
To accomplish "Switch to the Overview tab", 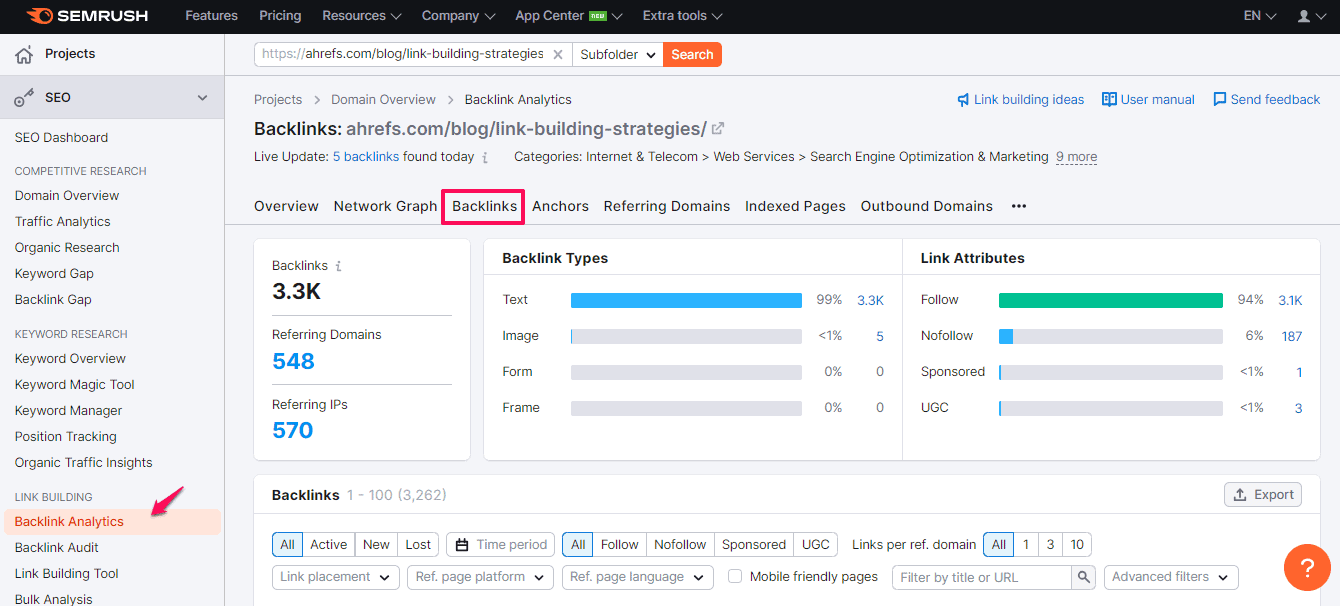I will click(x=286, y=206).
